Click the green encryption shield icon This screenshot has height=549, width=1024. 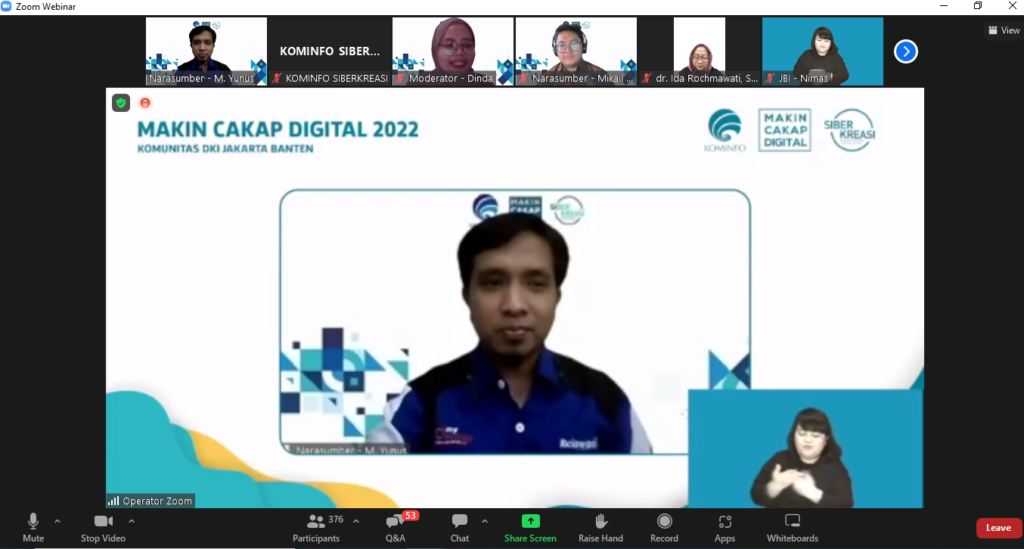tap(121, 103)
